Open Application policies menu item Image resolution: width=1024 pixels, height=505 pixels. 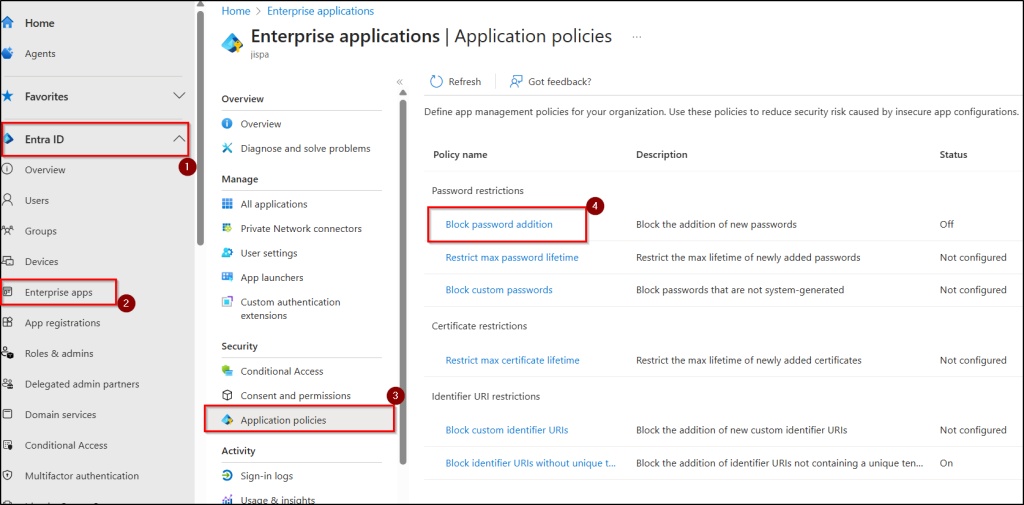(x=283, y=420)
